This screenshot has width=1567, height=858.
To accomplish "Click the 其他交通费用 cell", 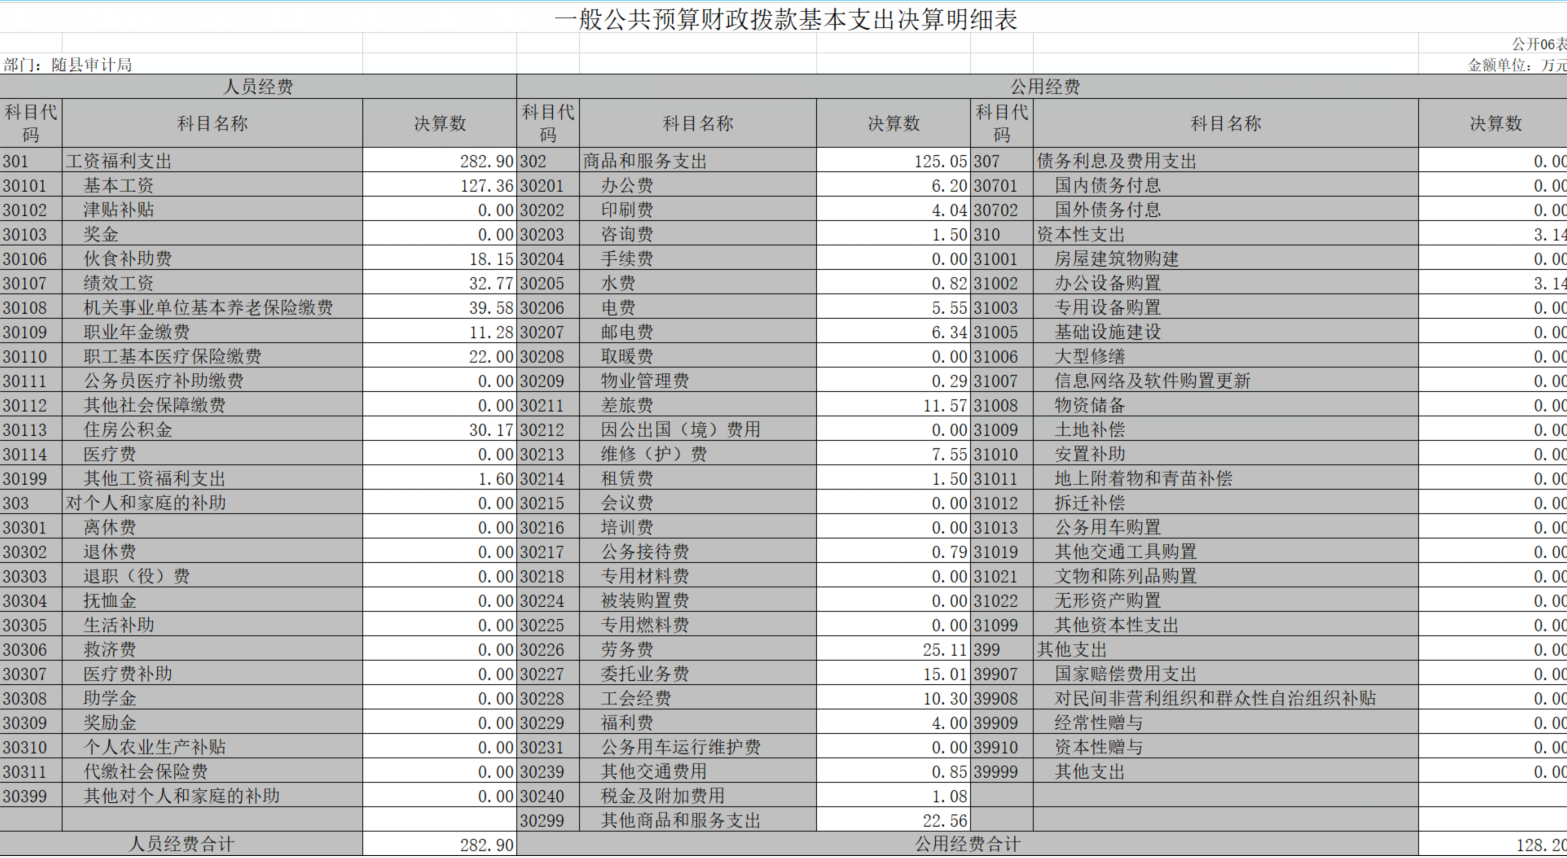I will (x=698, y=772).
